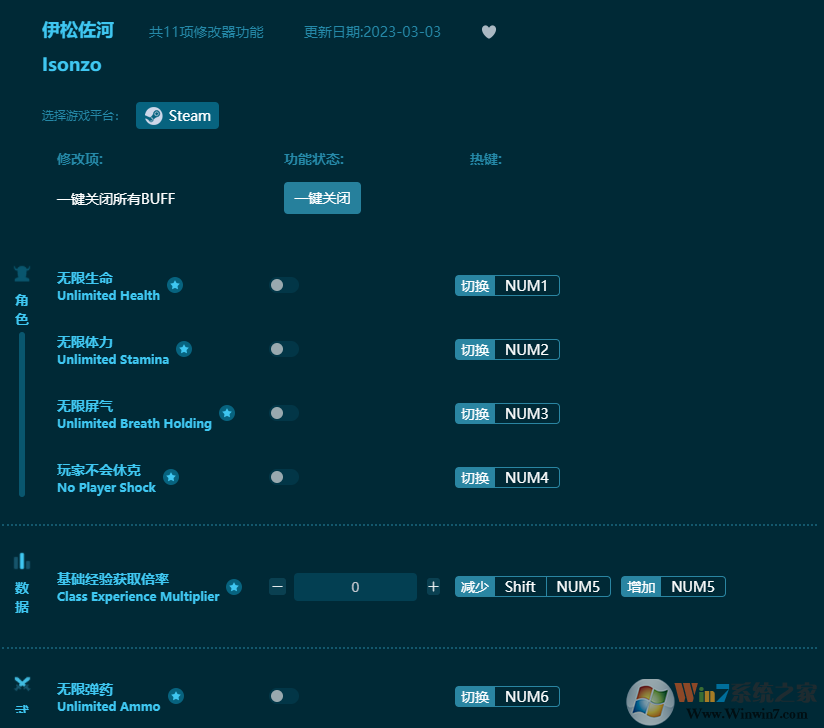Click the data category bar chart icon
The height and width of the screenshot is (728, 824).
tap(22, 561)
